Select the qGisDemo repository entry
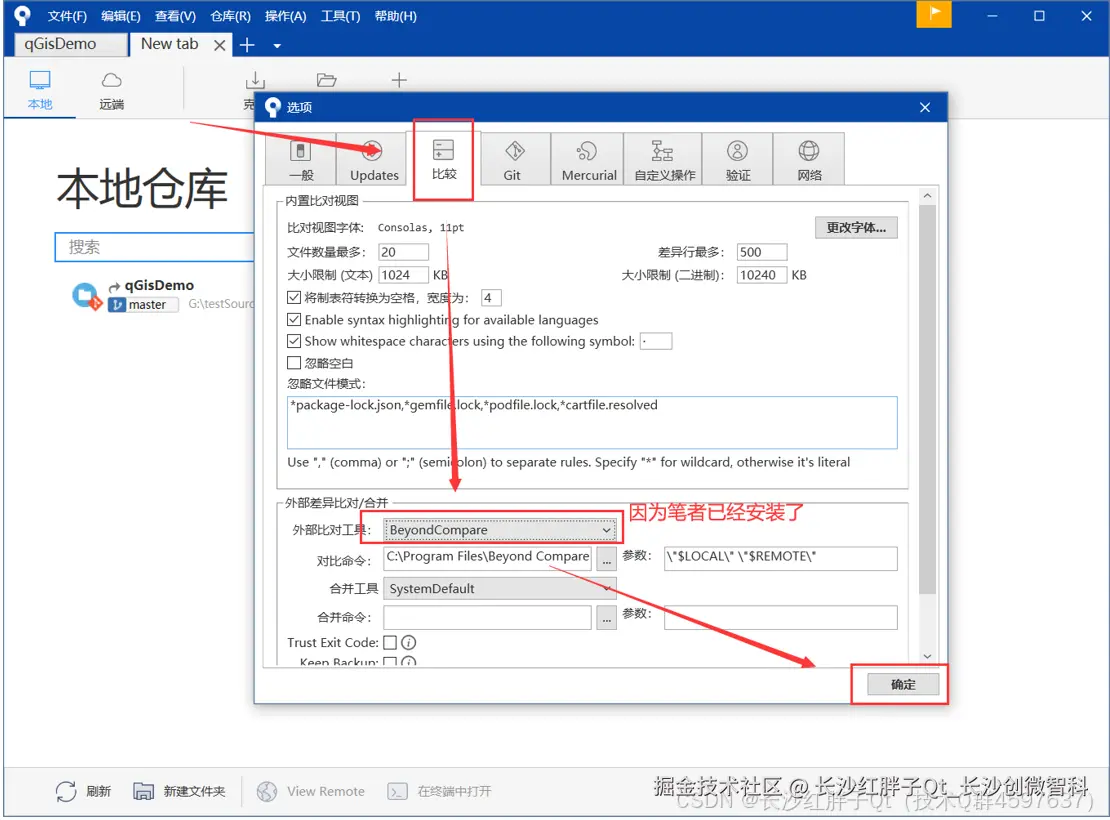The image size is (1110, 820). 162,295
